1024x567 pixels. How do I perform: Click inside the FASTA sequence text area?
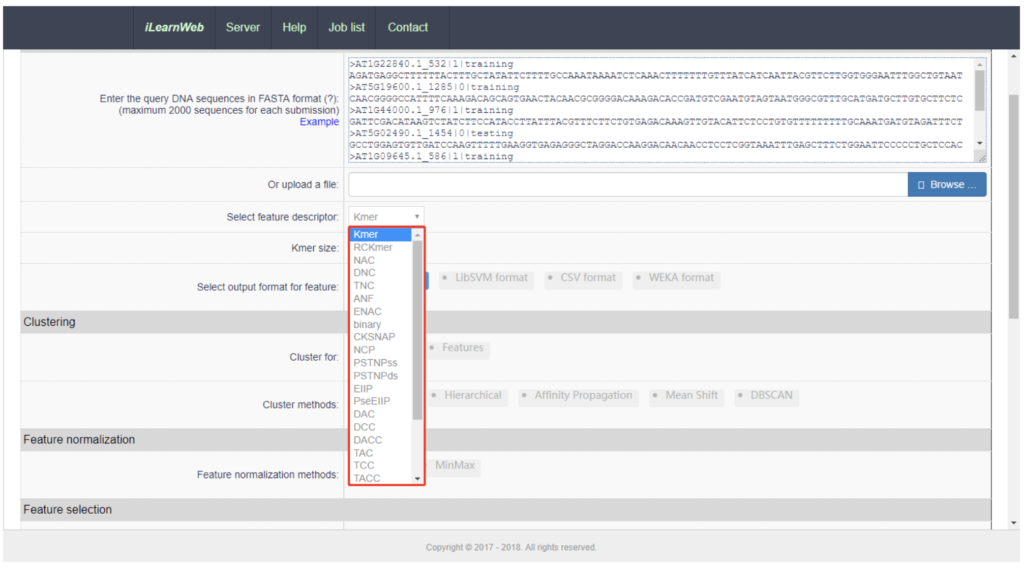pyautogui.click(x=660, y=108)
